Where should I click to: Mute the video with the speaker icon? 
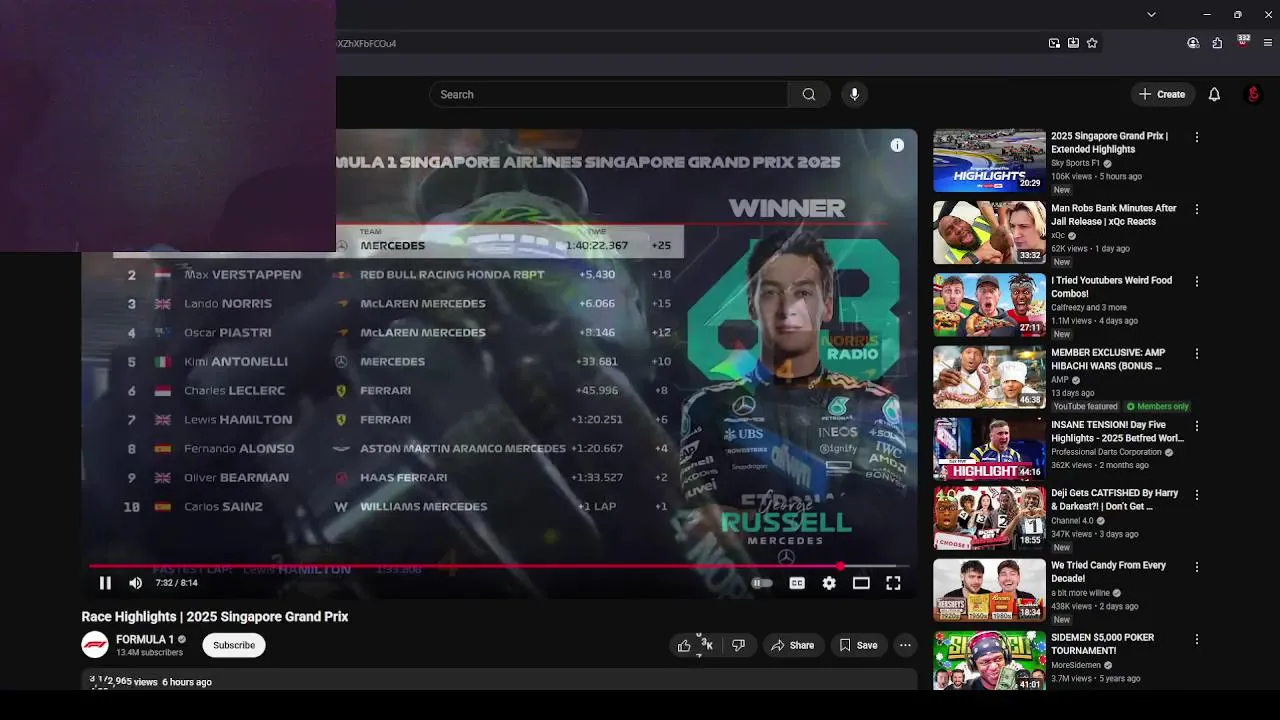click(x=136, y=583)
